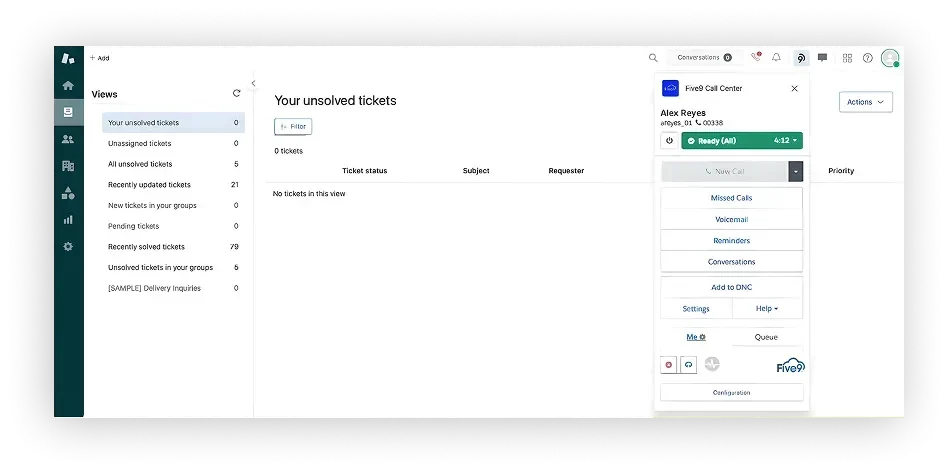Image resolution: width=950 pixels, height=472 pixels.
Task: Switch to the Queue tab
Action: (766, 337)
